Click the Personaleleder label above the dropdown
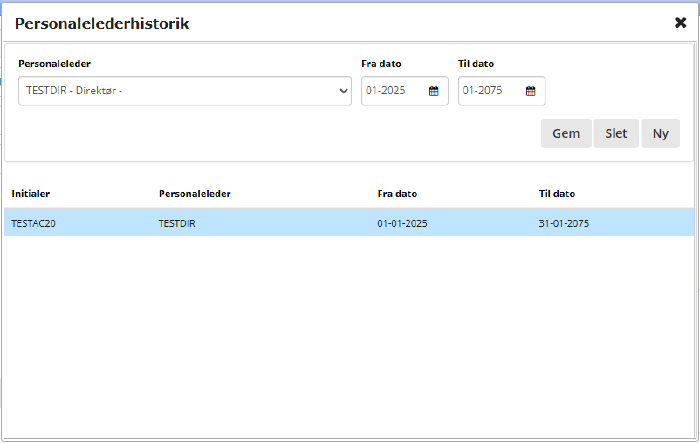 (54, 64)
